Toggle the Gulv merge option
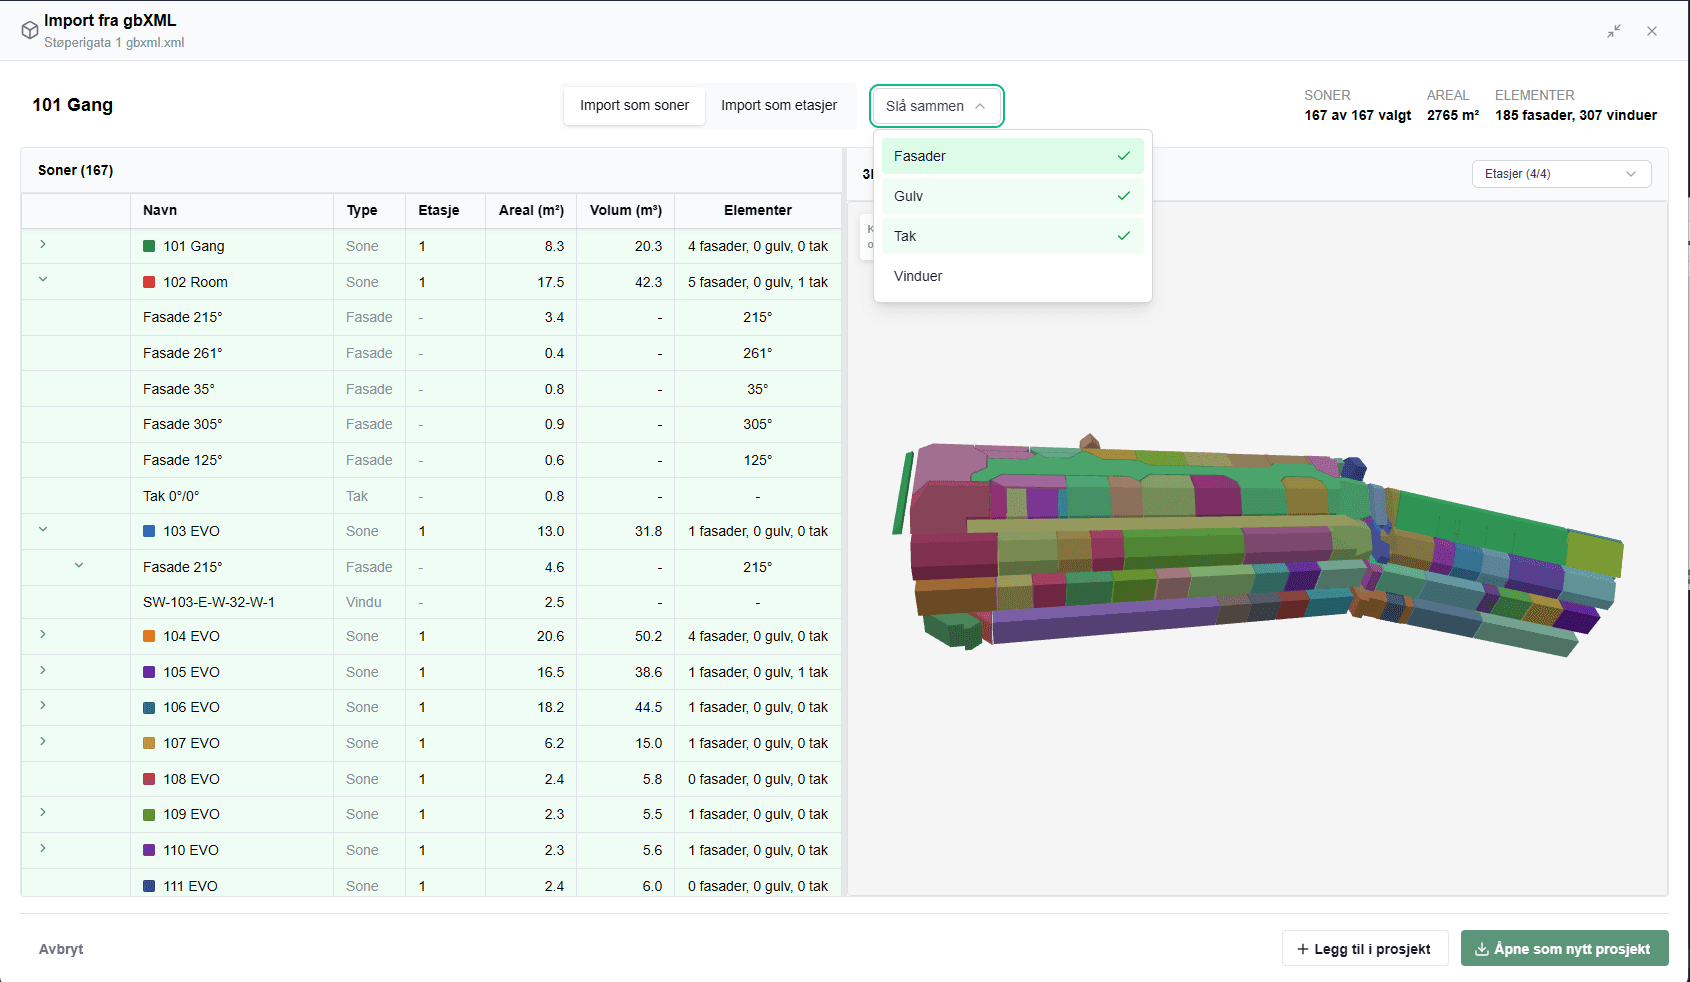Image resolution: width=1690 pixels, height=982 pixels. (1012, 196)
